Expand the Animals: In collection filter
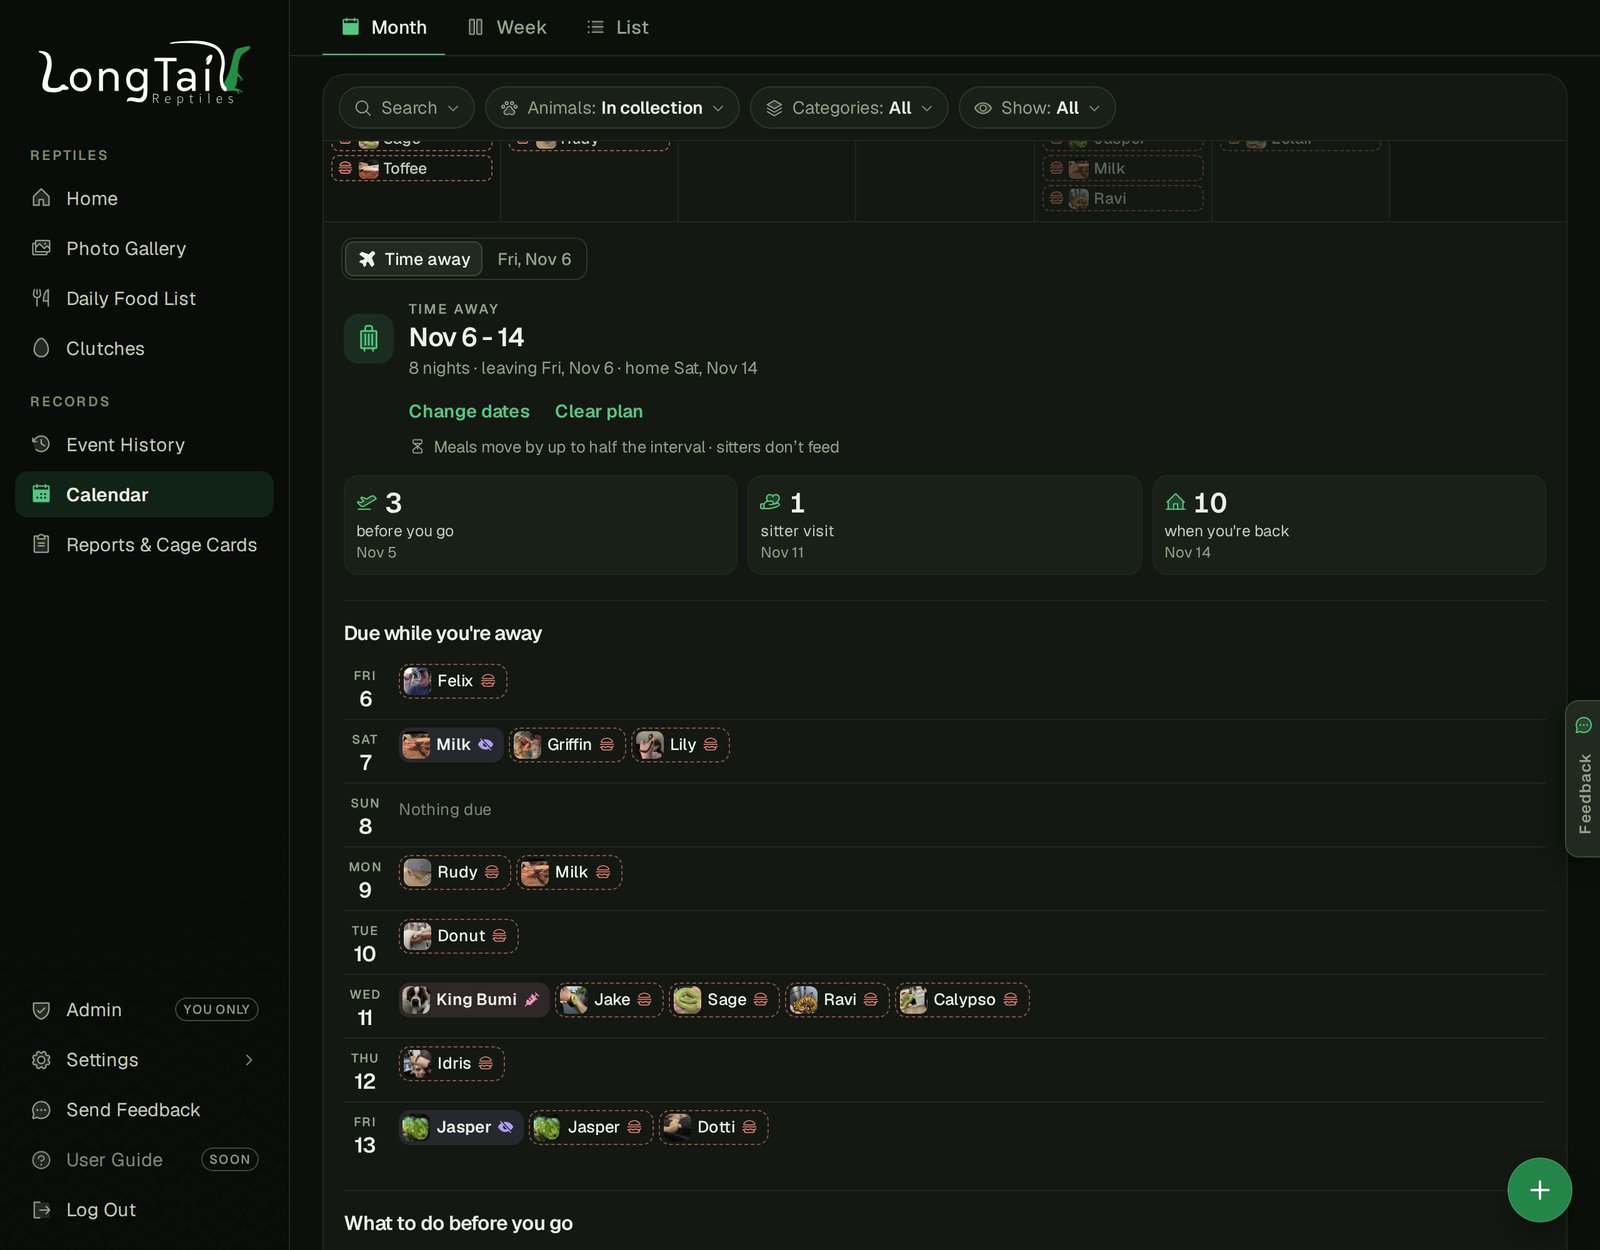The height and width of the screenshot is (1250, 1600). click(612, 108)
